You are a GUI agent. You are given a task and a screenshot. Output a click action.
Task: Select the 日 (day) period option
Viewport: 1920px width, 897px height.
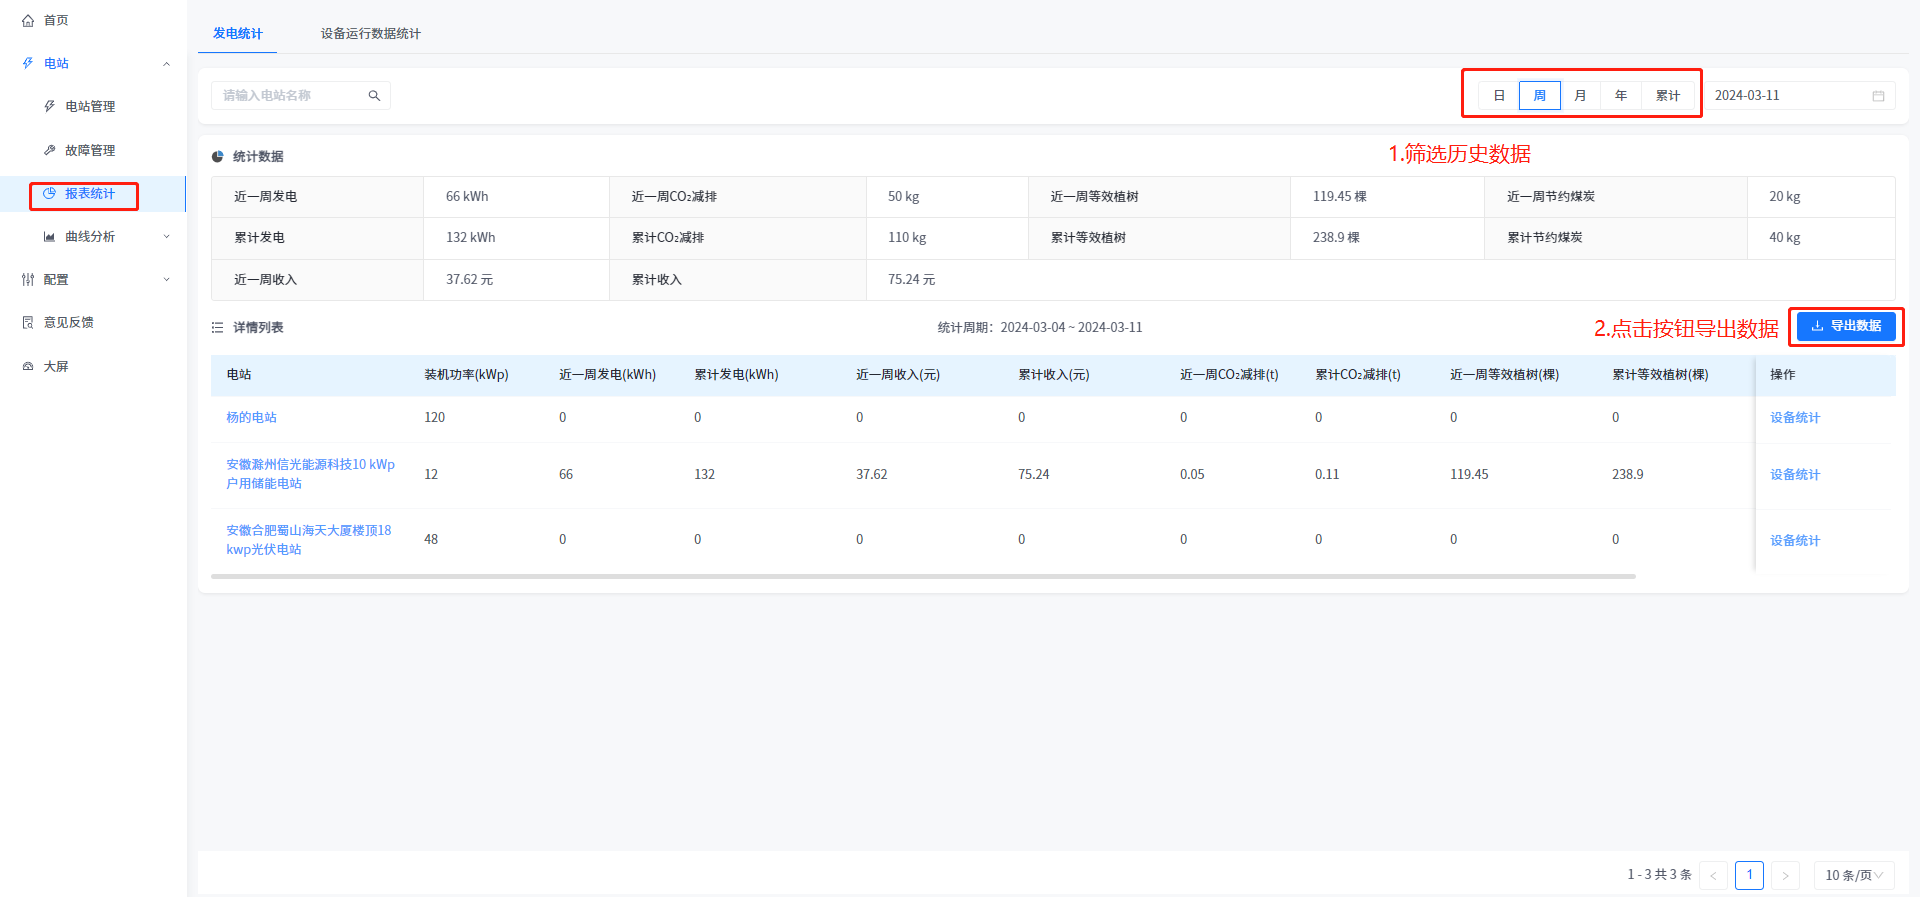(1499, 96)
